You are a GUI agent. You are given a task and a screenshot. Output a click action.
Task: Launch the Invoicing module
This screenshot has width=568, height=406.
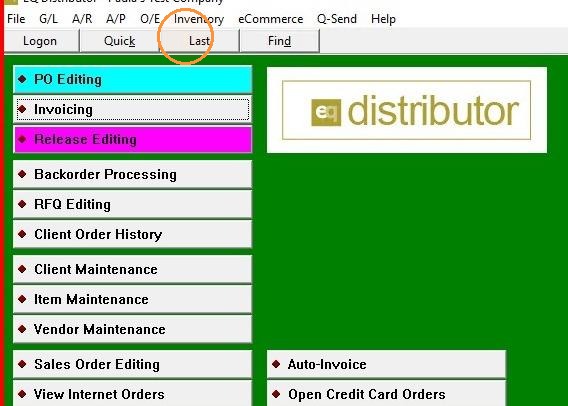point(133,109)
